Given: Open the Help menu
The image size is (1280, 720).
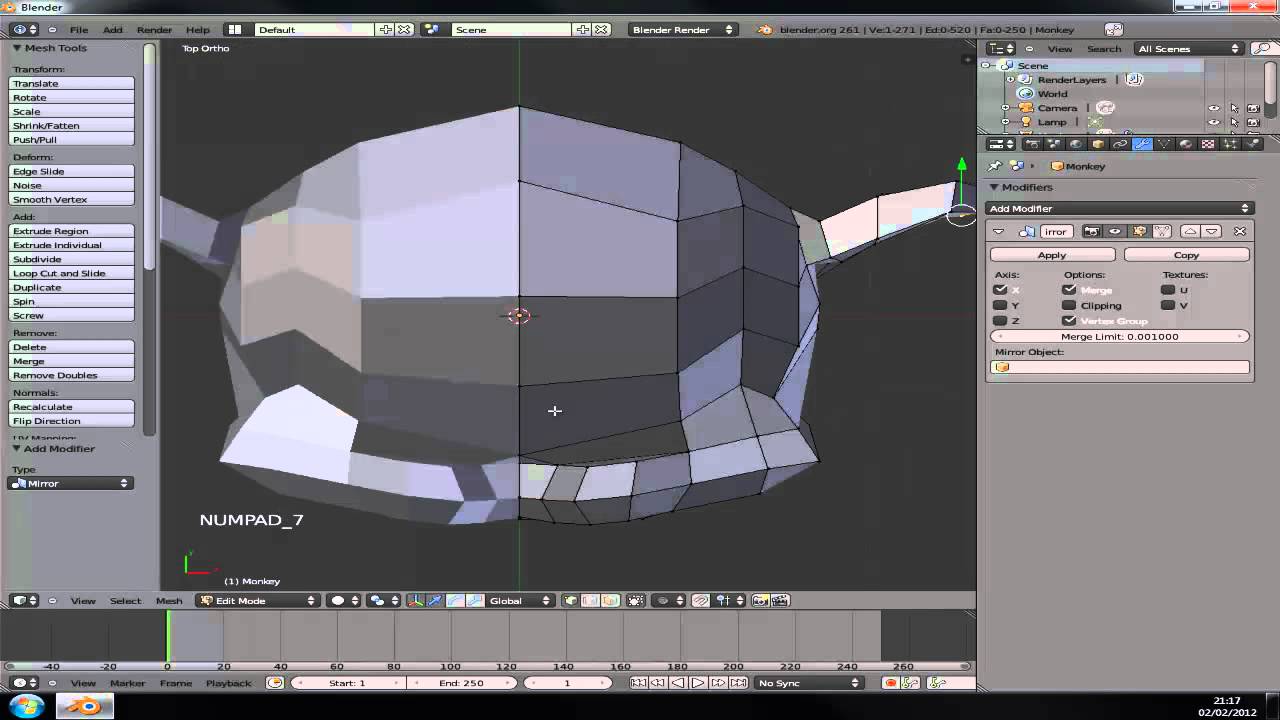Looking at the screenshot, I should click(198, 29).
